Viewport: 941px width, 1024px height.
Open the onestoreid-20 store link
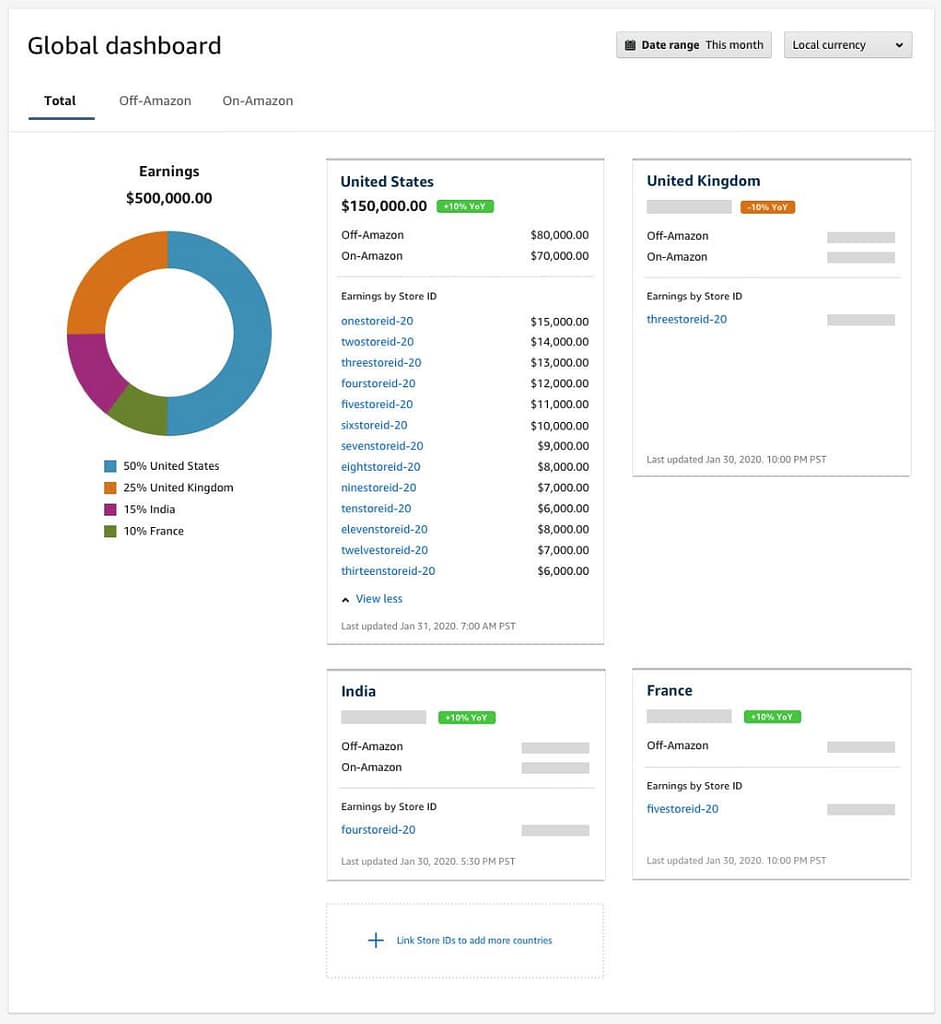[377, 321]
